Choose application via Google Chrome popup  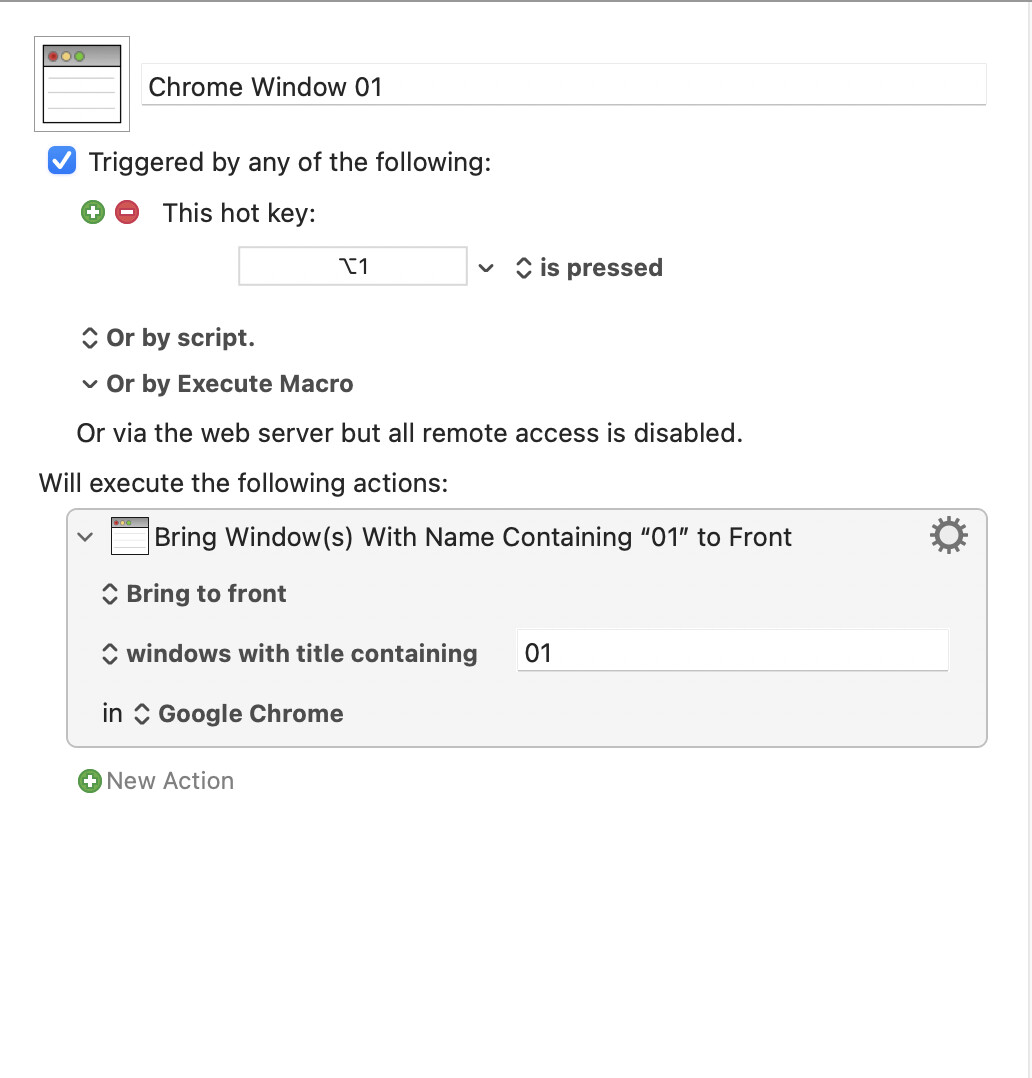239,714
